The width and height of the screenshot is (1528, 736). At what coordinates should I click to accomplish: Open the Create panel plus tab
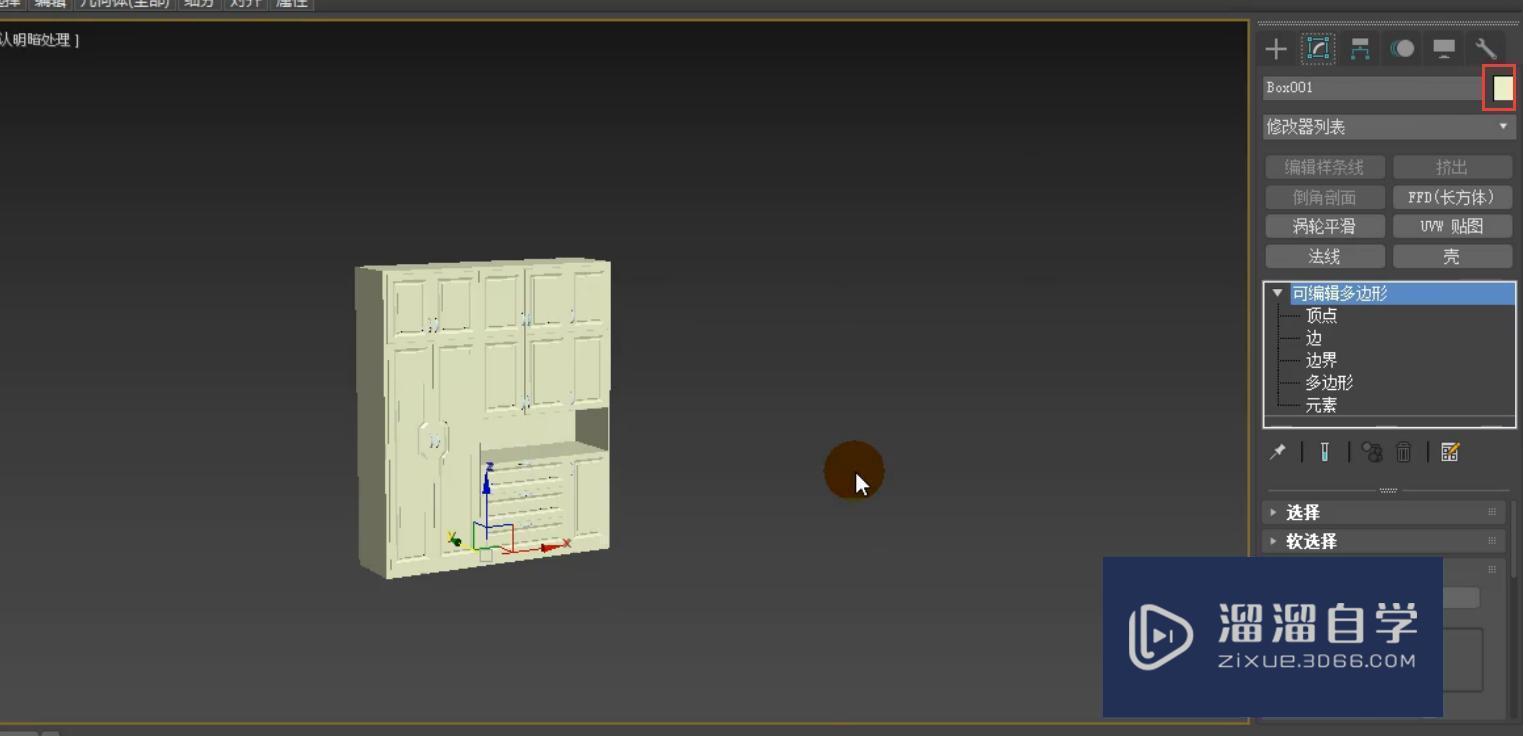click(1275, 48)
